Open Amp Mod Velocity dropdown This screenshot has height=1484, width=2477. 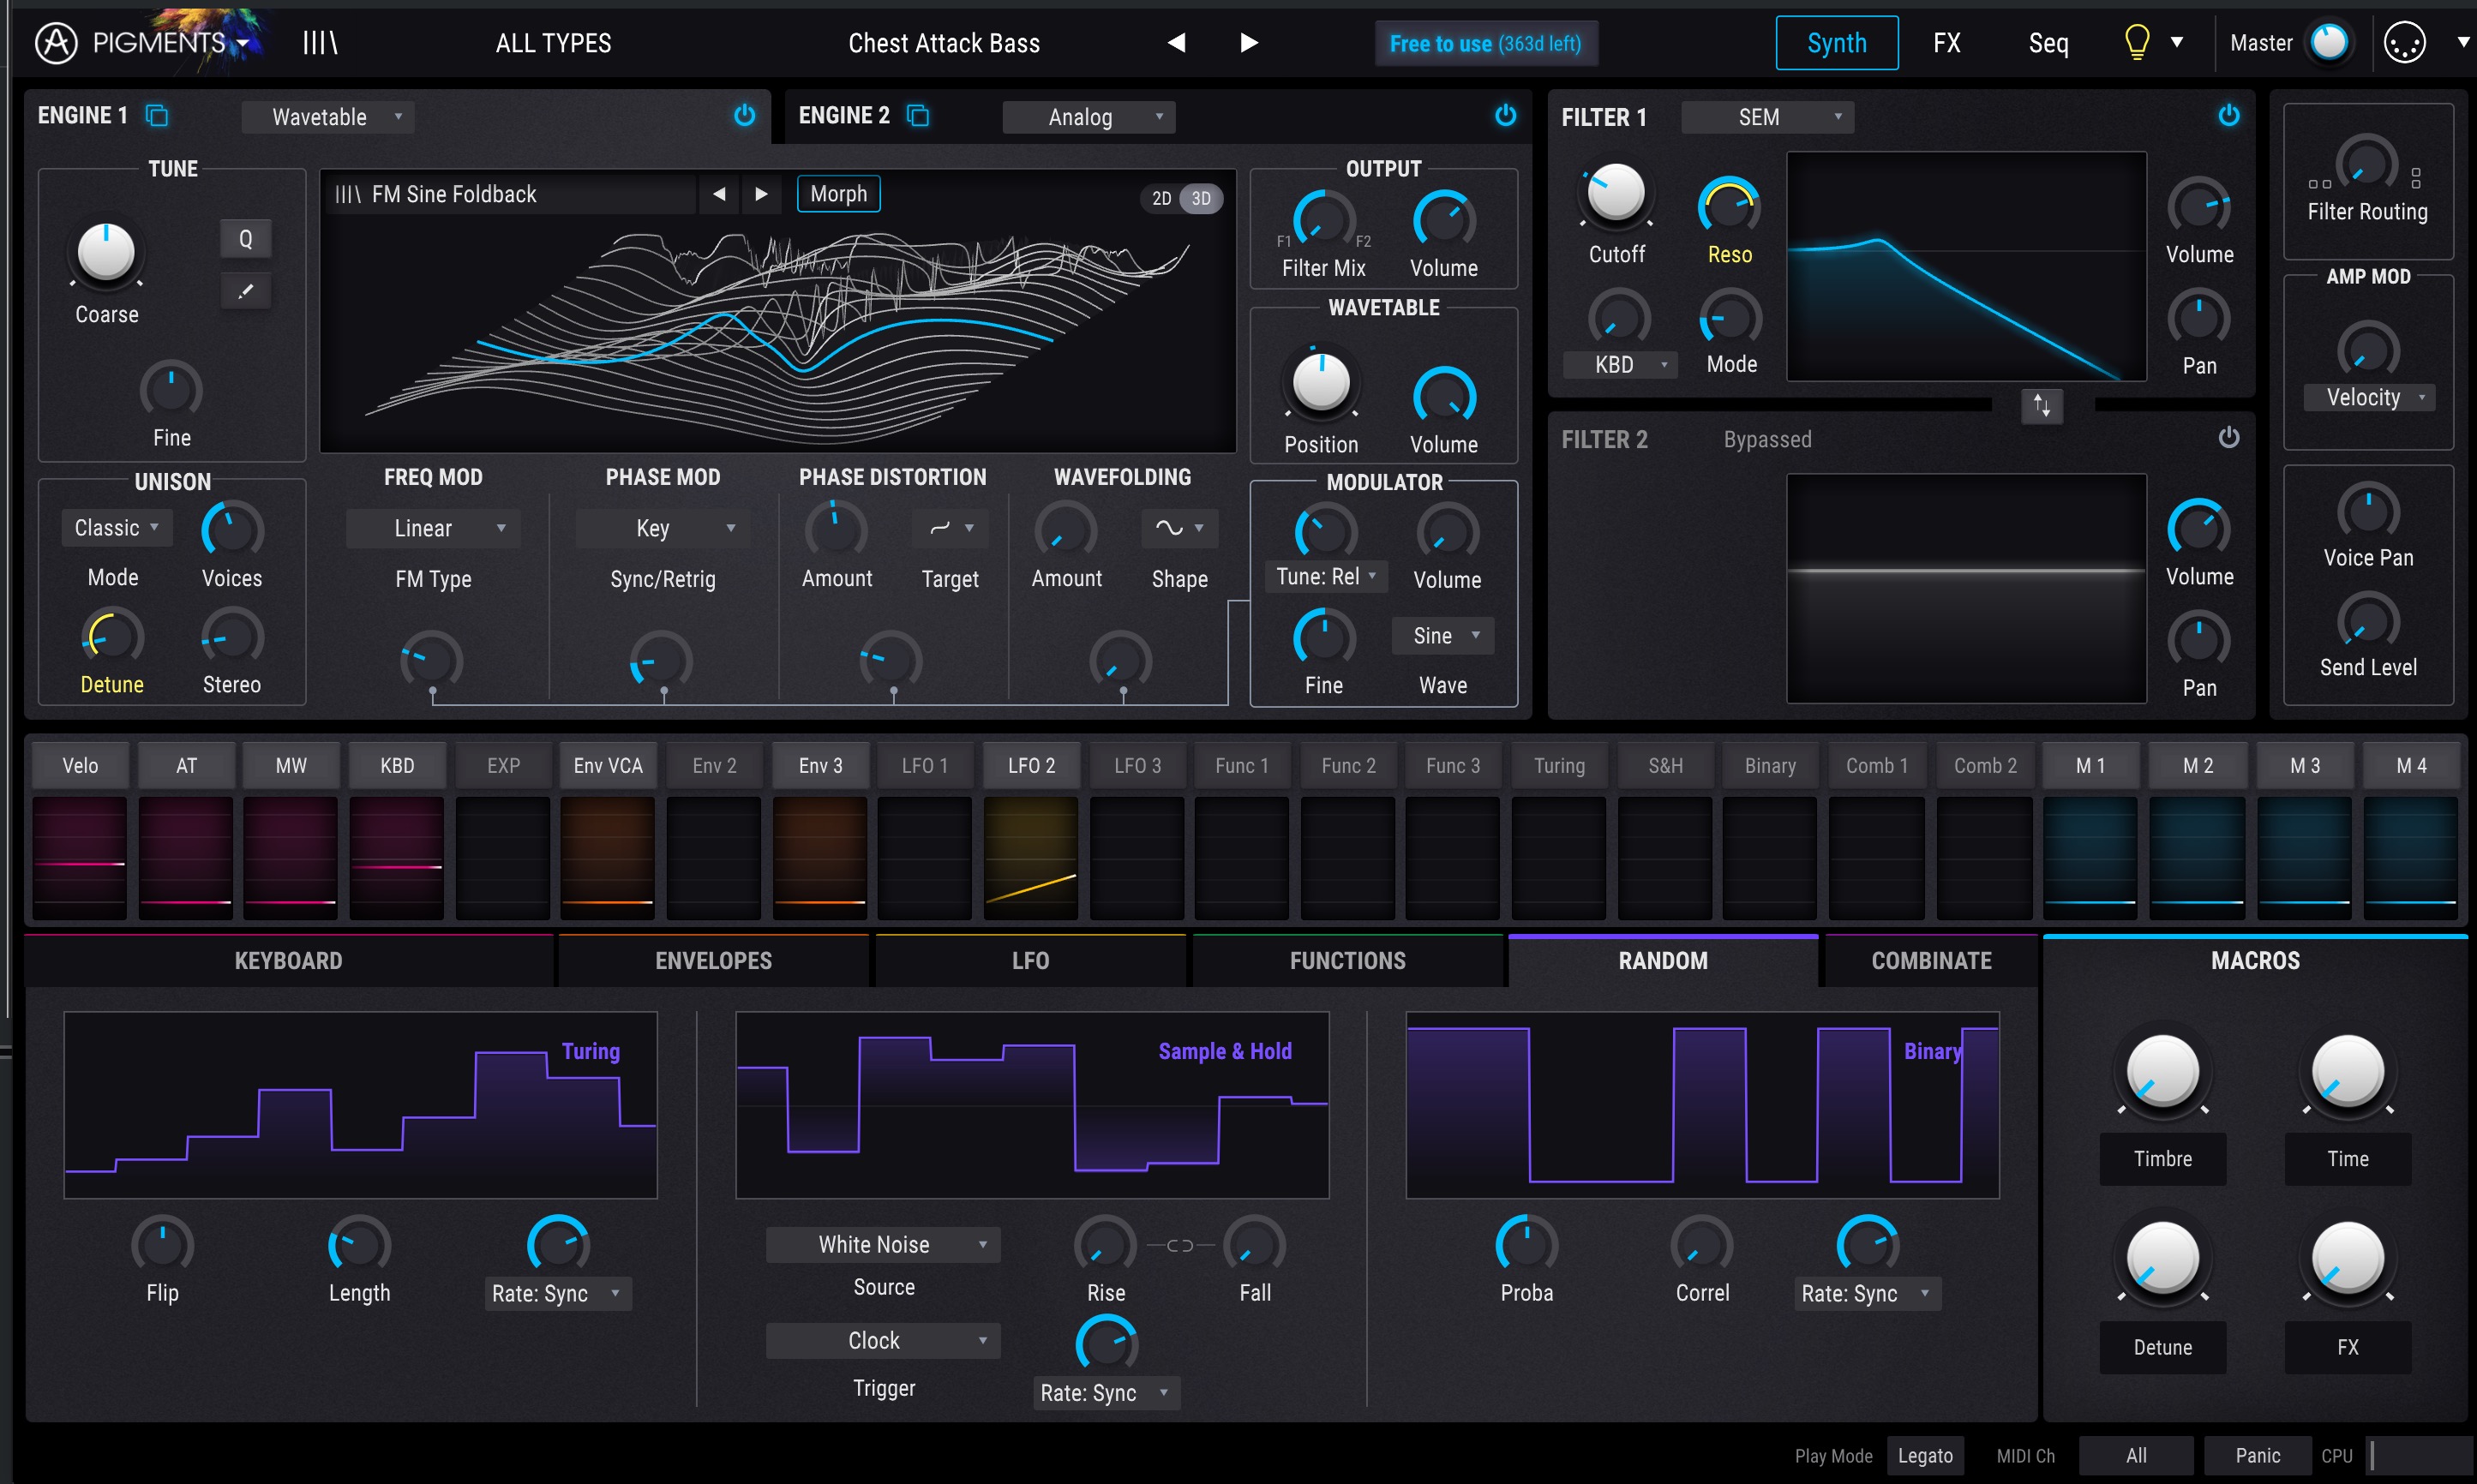pyautogui.click(x=2369, y=398)
